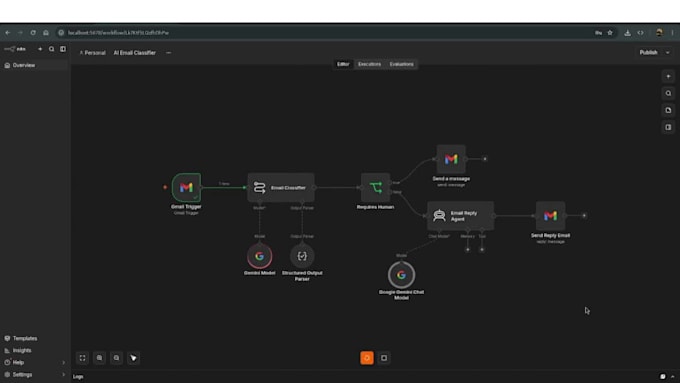Click the browser address bar
This screenshot has height=383, width=680.
coord(325,33)
